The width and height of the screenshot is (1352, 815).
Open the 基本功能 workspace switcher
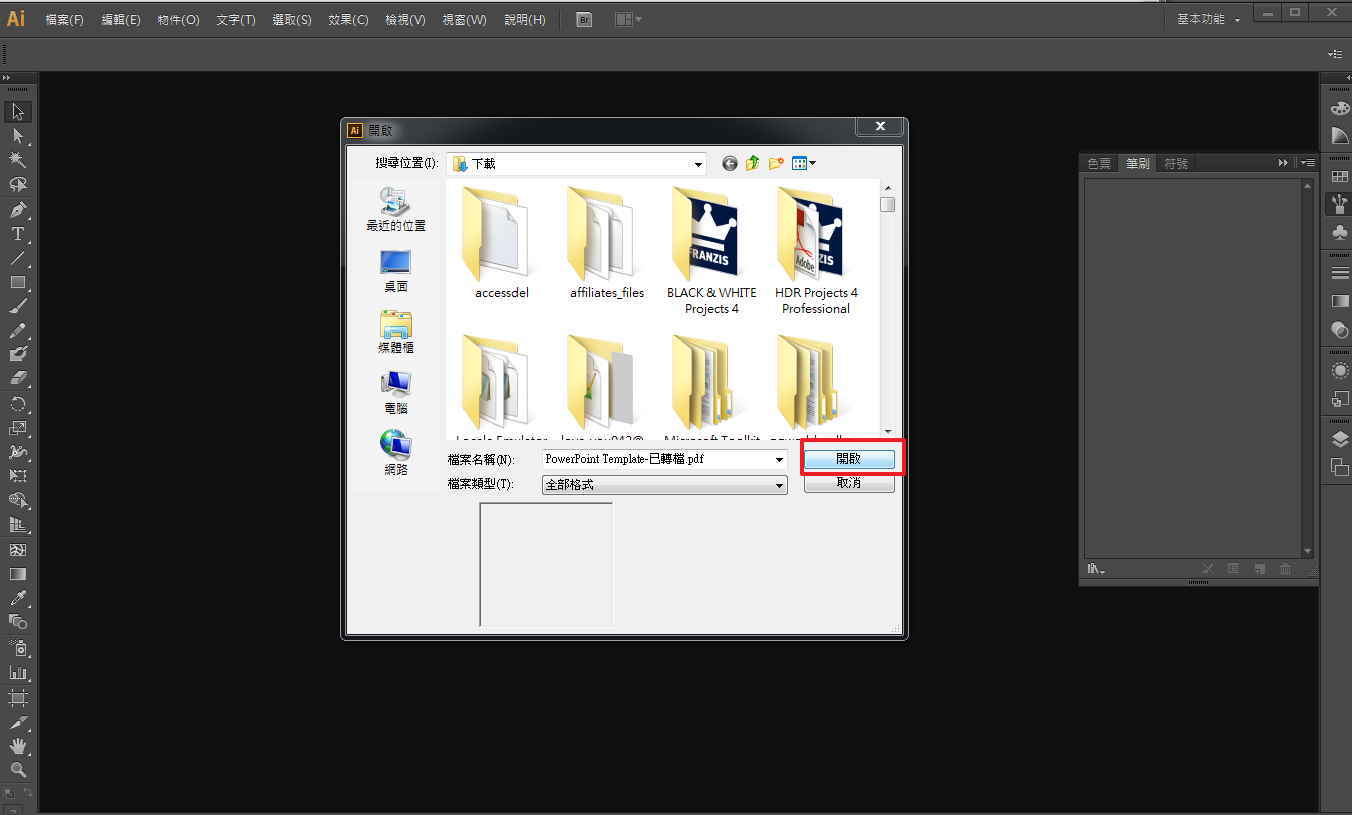click(x=1209, y=20)
